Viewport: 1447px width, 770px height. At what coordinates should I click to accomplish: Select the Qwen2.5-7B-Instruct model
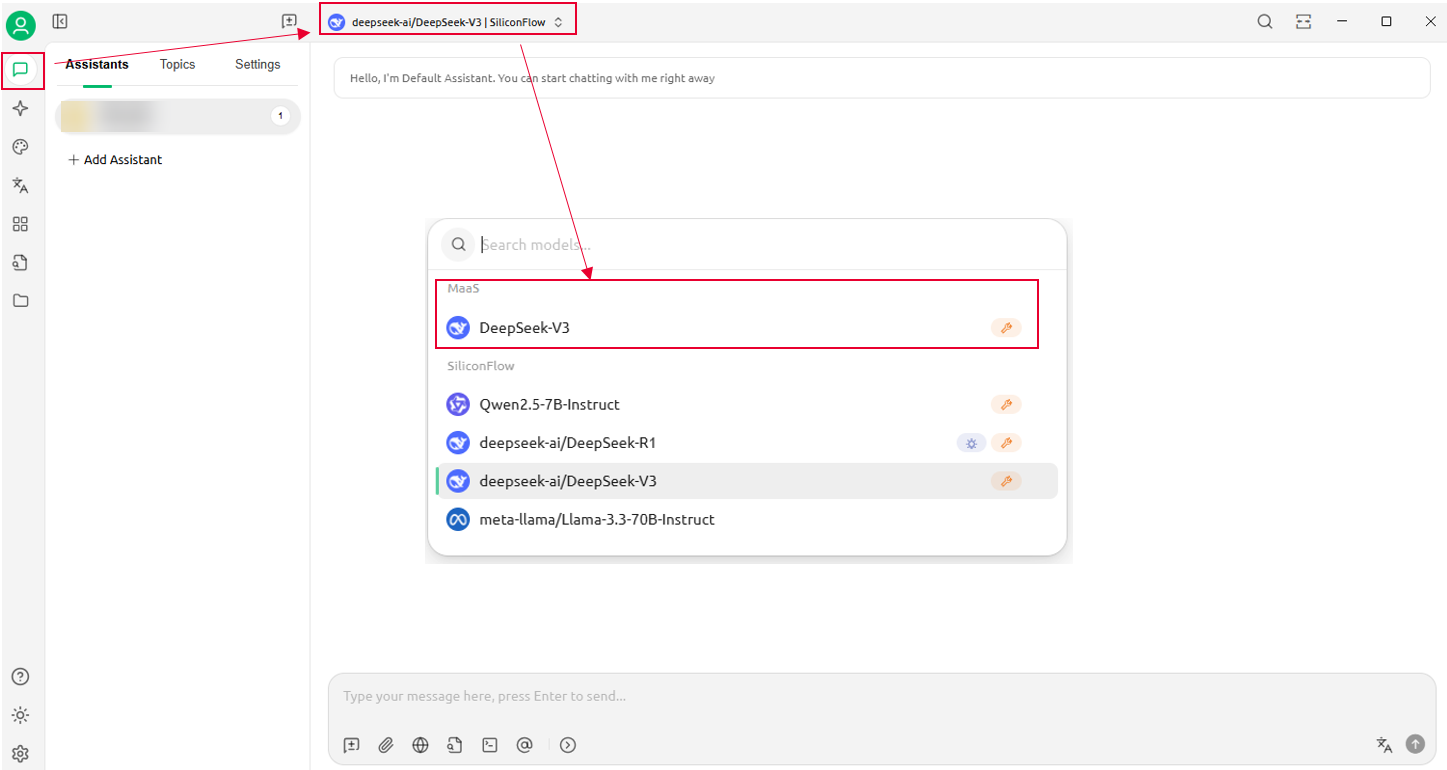coord(747,405)
